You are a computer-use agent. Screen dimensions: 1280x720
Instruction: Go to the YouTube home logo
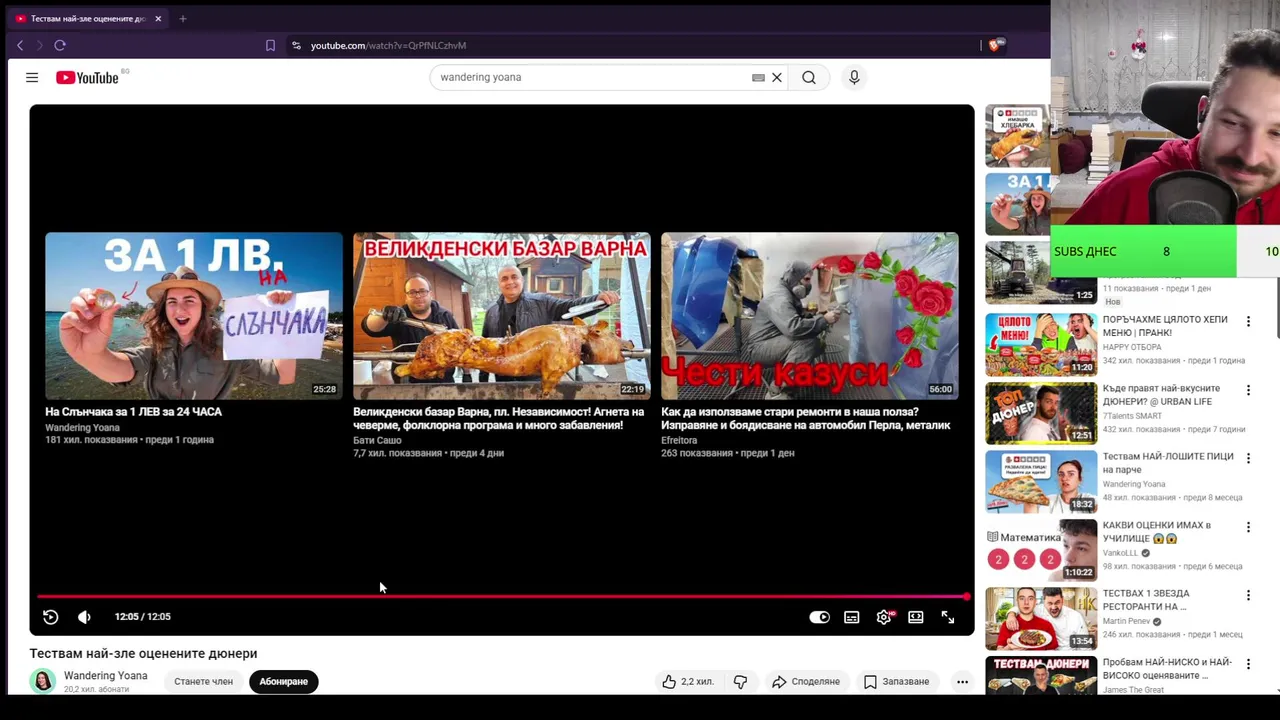point(87,77)
